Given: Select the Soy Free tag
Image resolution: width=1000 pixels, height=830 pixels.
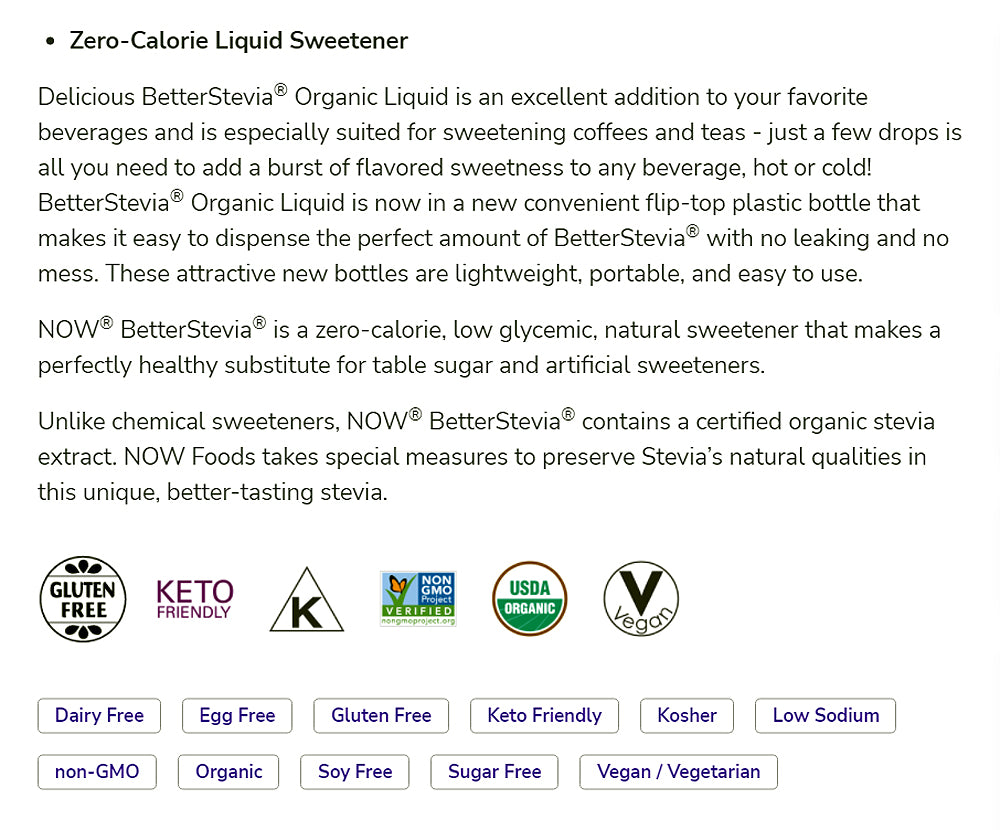Looking at the screenshot, I should [355, 771].
